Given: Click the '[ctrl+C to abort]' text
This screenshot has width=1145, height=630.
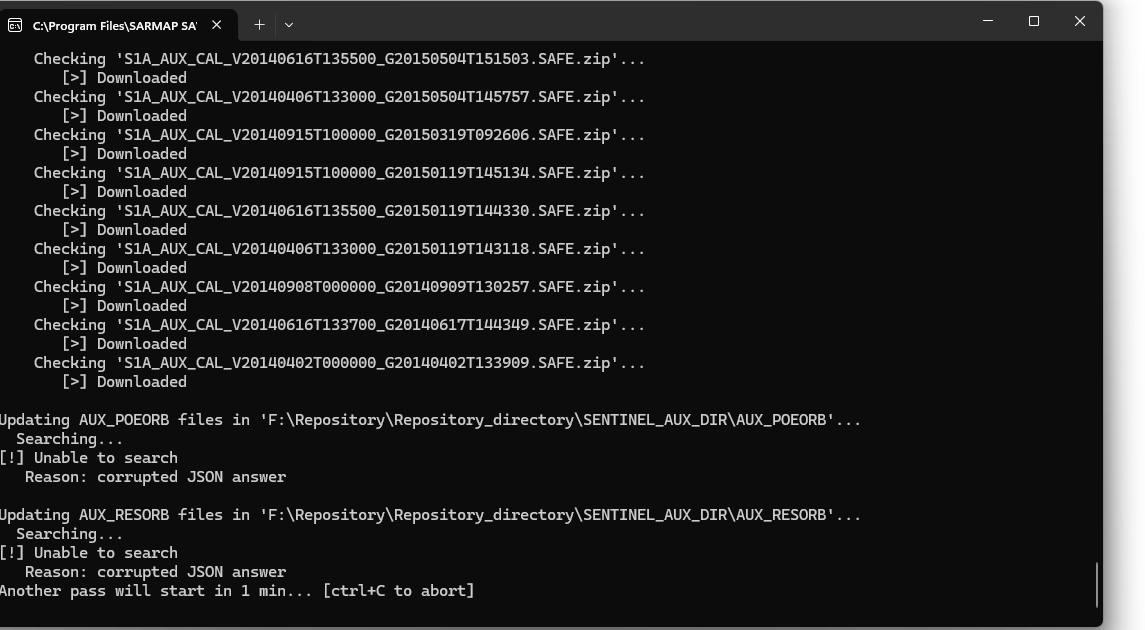Looking at the screenshot, I should 399,591.
